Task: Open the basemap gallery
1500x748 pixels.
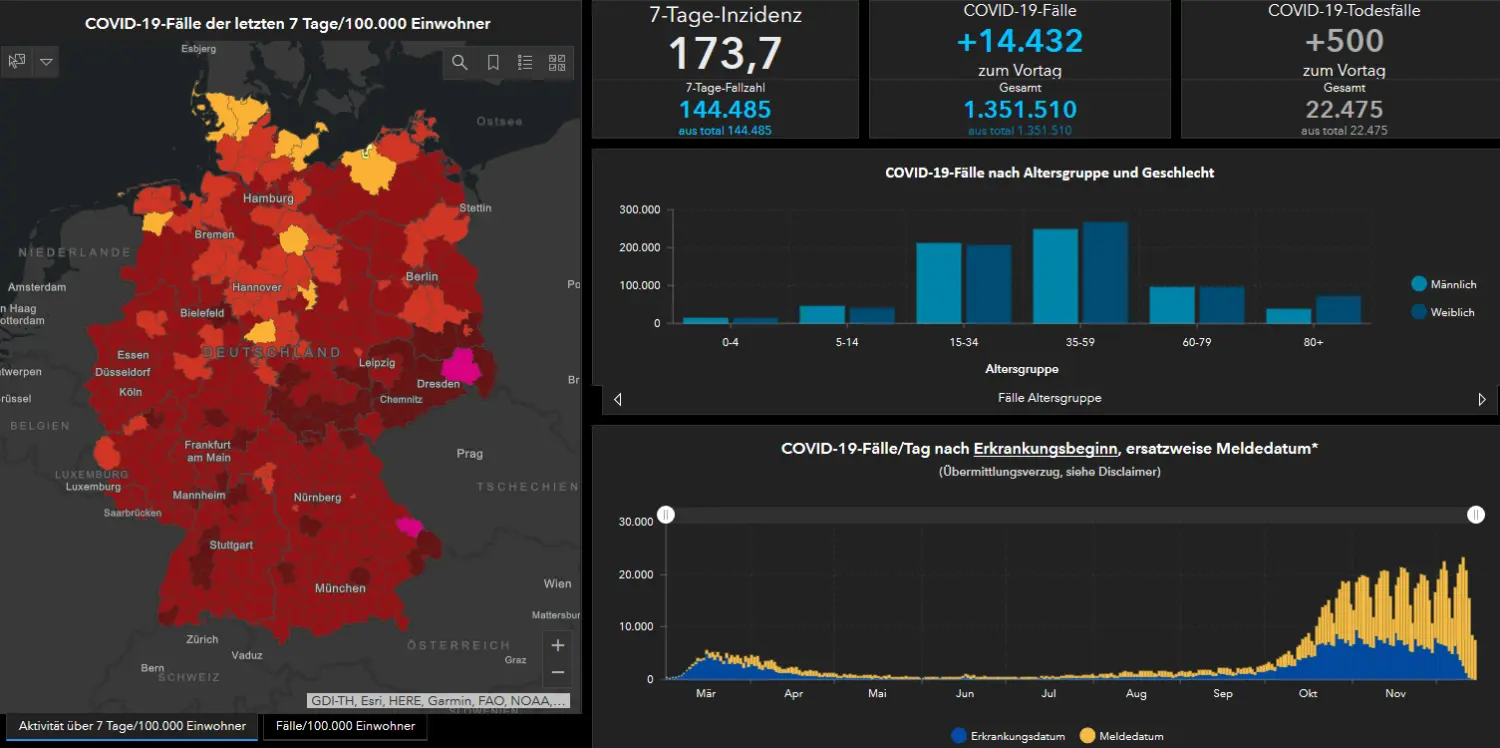Action: tap(557, 62)
